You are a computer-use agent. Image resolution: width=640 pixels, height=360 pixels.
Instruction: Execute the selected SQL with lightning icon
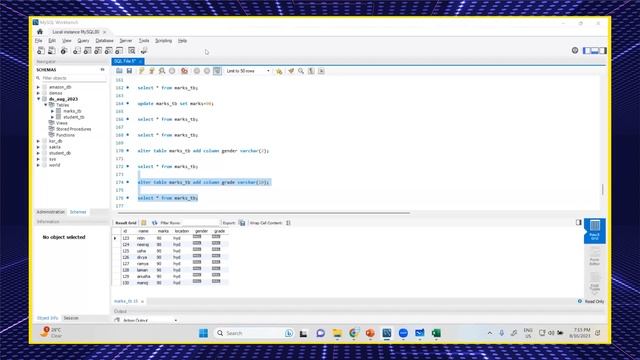(141, 71)
